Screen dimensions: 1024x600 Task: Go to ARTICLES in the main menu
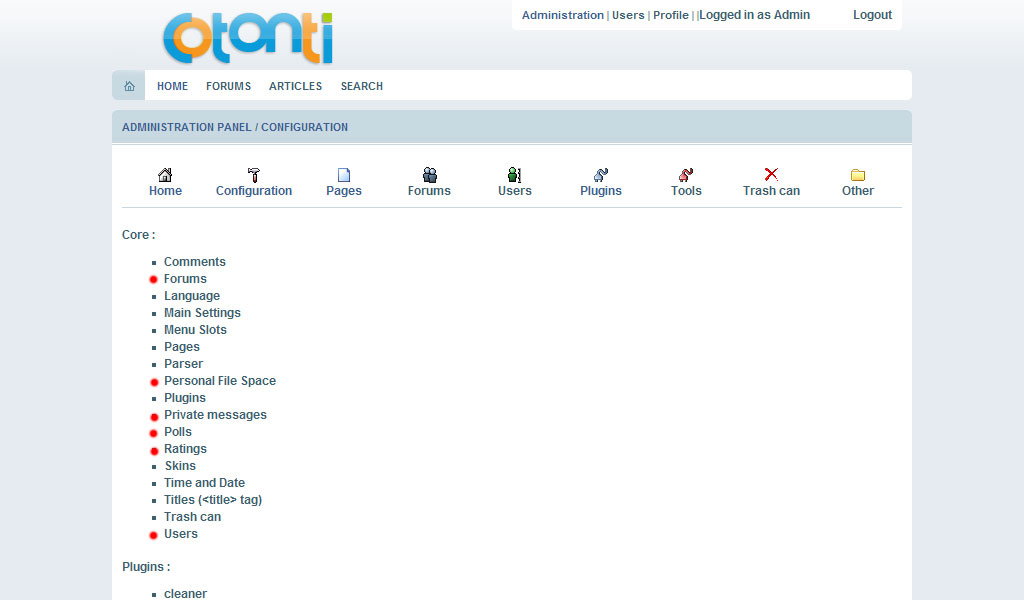coord(295,86)
